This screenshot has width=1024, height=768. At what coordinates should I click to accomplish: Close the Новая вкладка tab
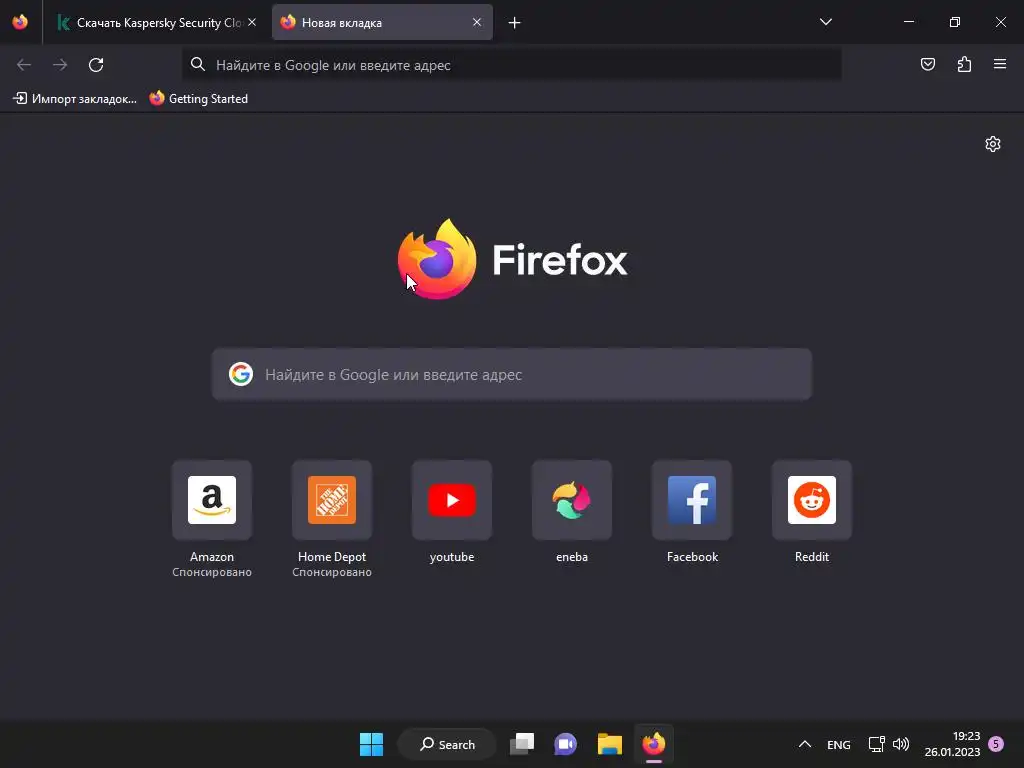pyautogui.click(x=477, y=22)
